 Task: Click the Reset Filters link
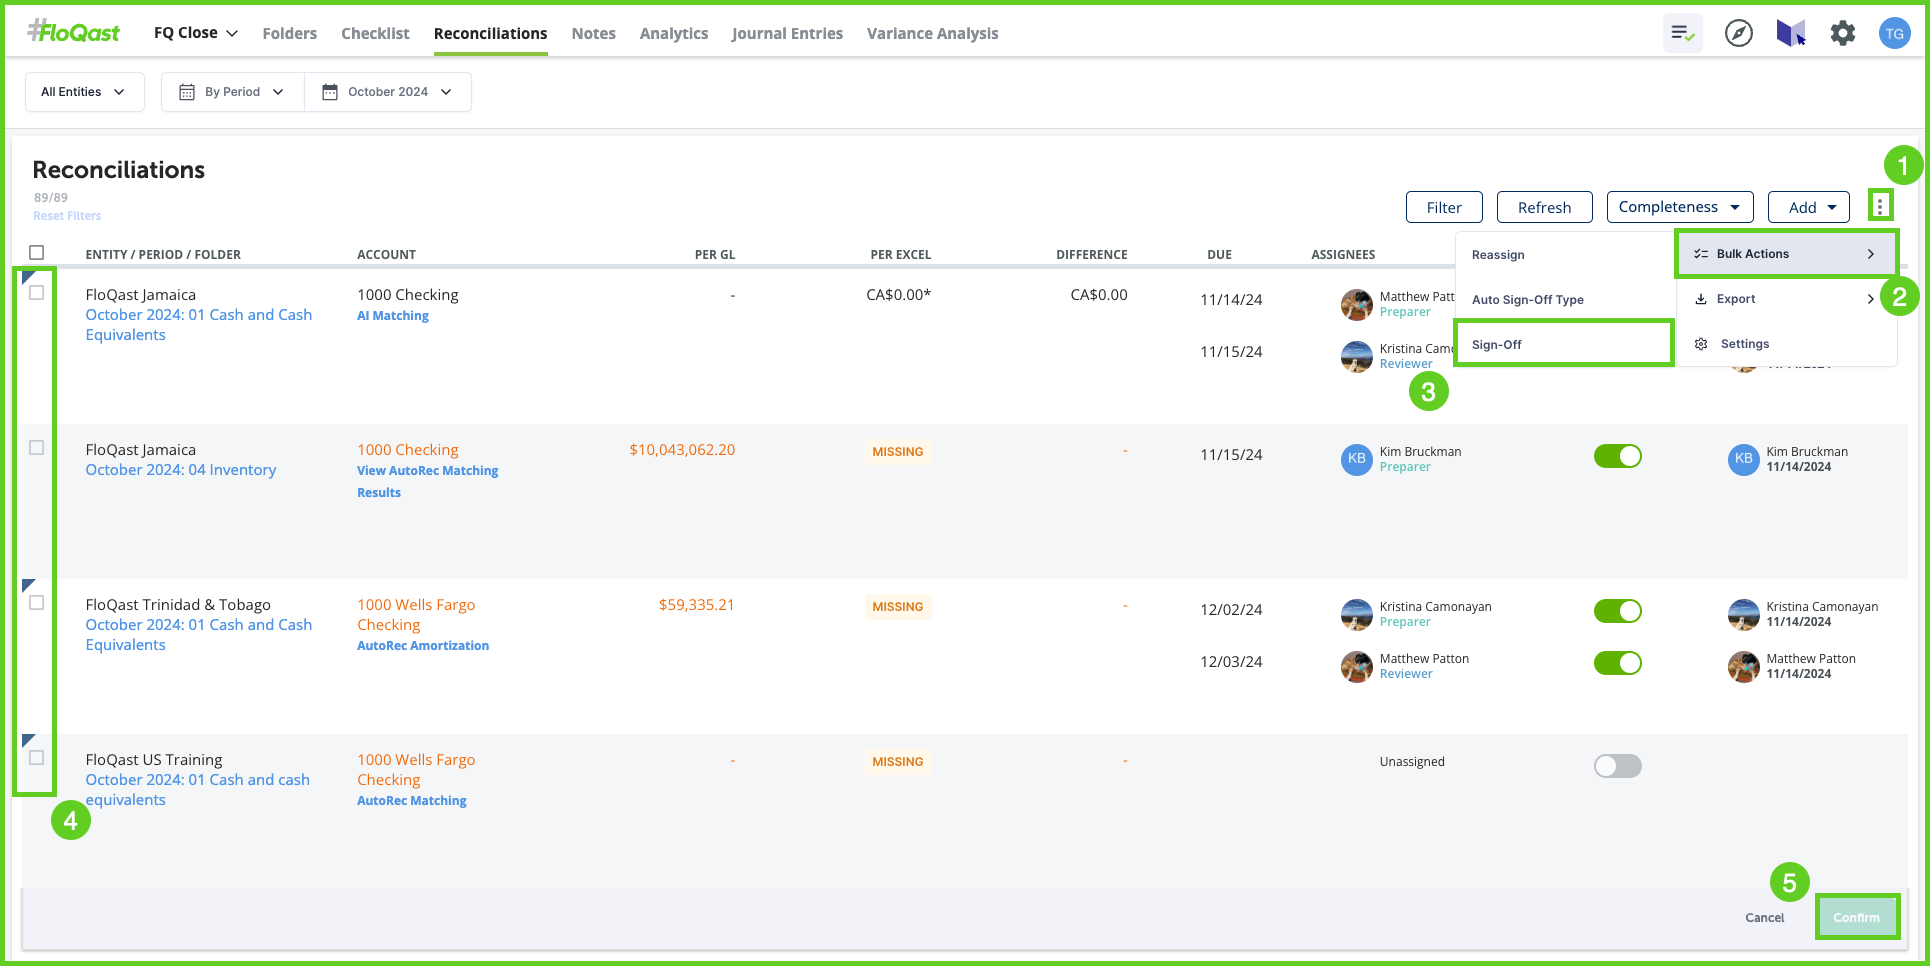(67, 216)
